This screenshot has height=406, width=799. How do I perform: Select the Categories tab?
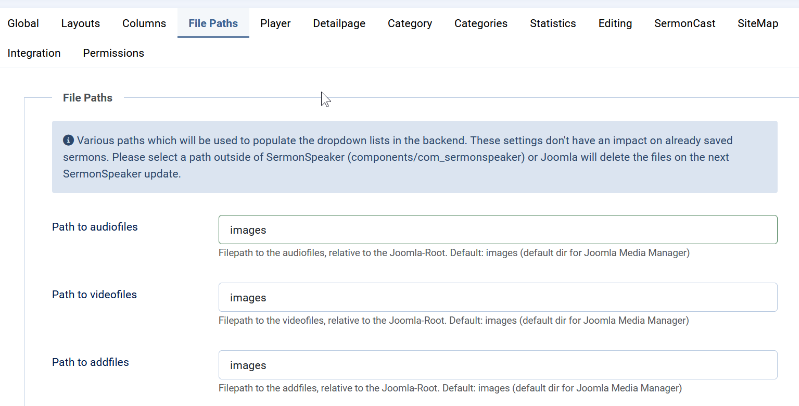480,23
